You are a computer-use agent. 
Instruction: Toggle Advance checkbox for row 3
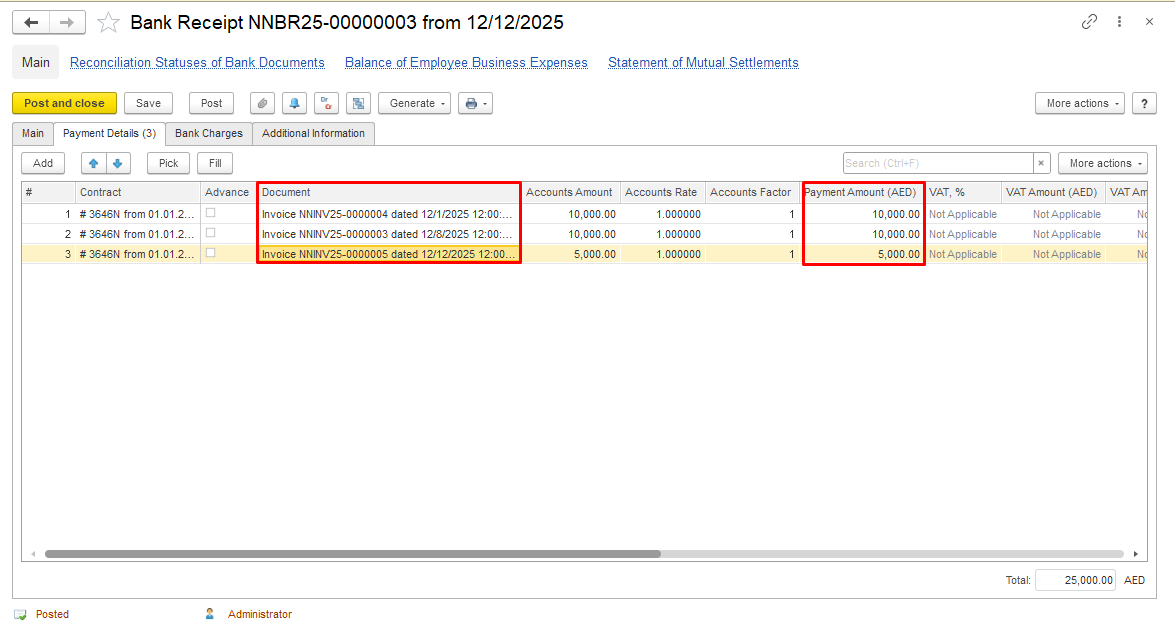pyautogui.click(x=211, y=253)
